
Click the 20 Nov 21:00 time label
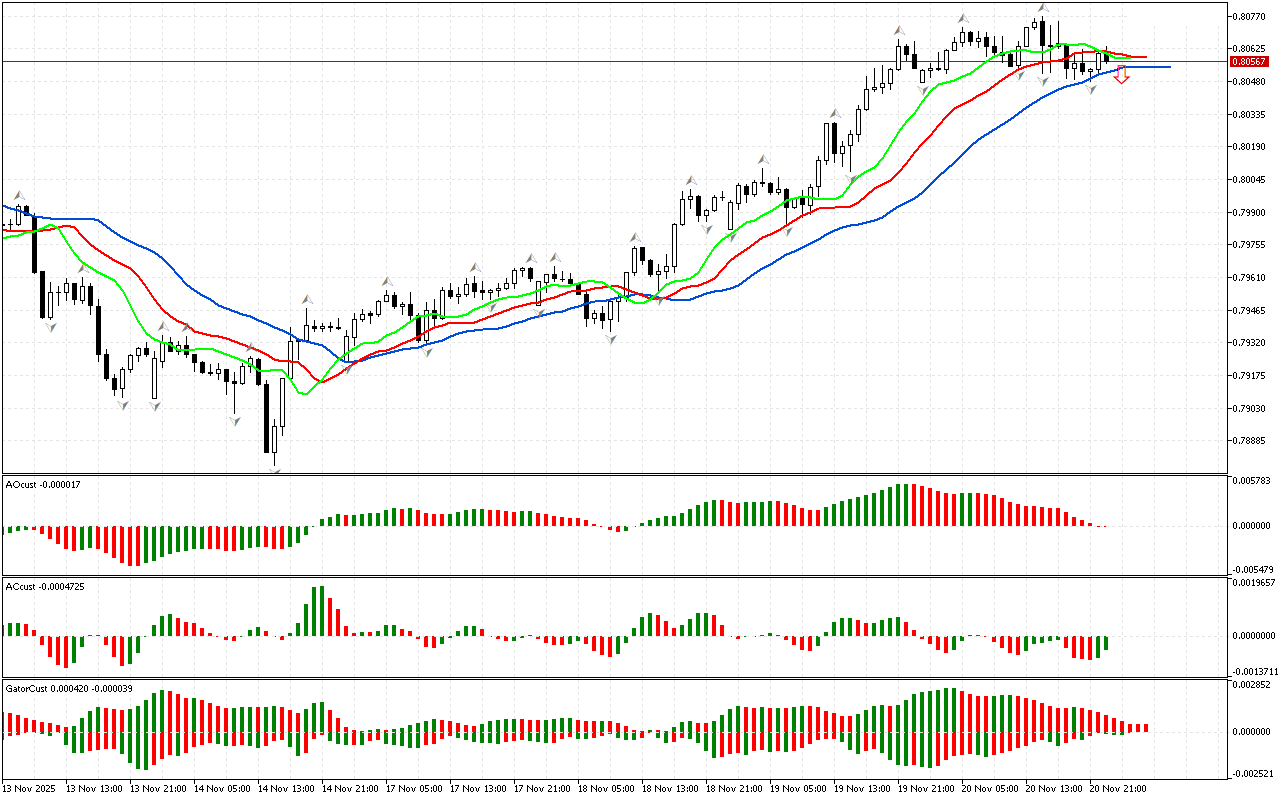[x=1118, y=788]
